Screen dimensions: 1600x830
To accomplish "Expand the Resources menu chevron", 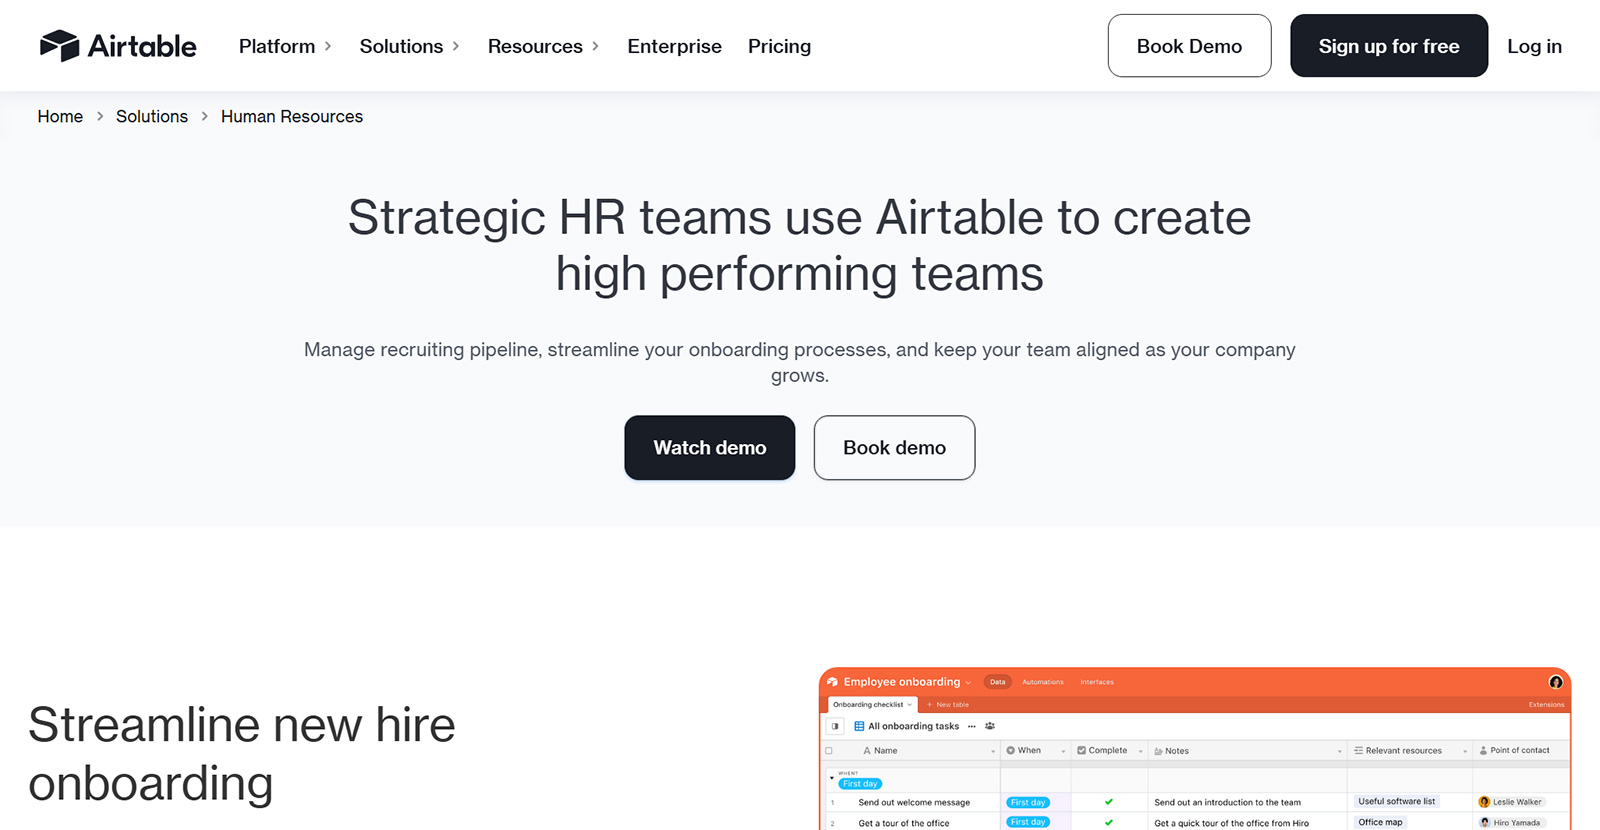I will (596, 46).
